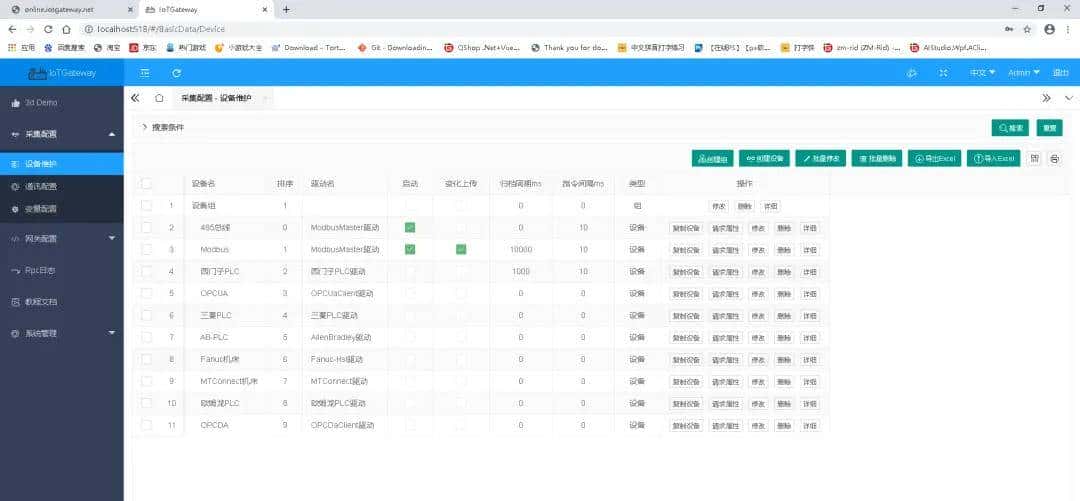Open the Admin user dropdown

1024,72
